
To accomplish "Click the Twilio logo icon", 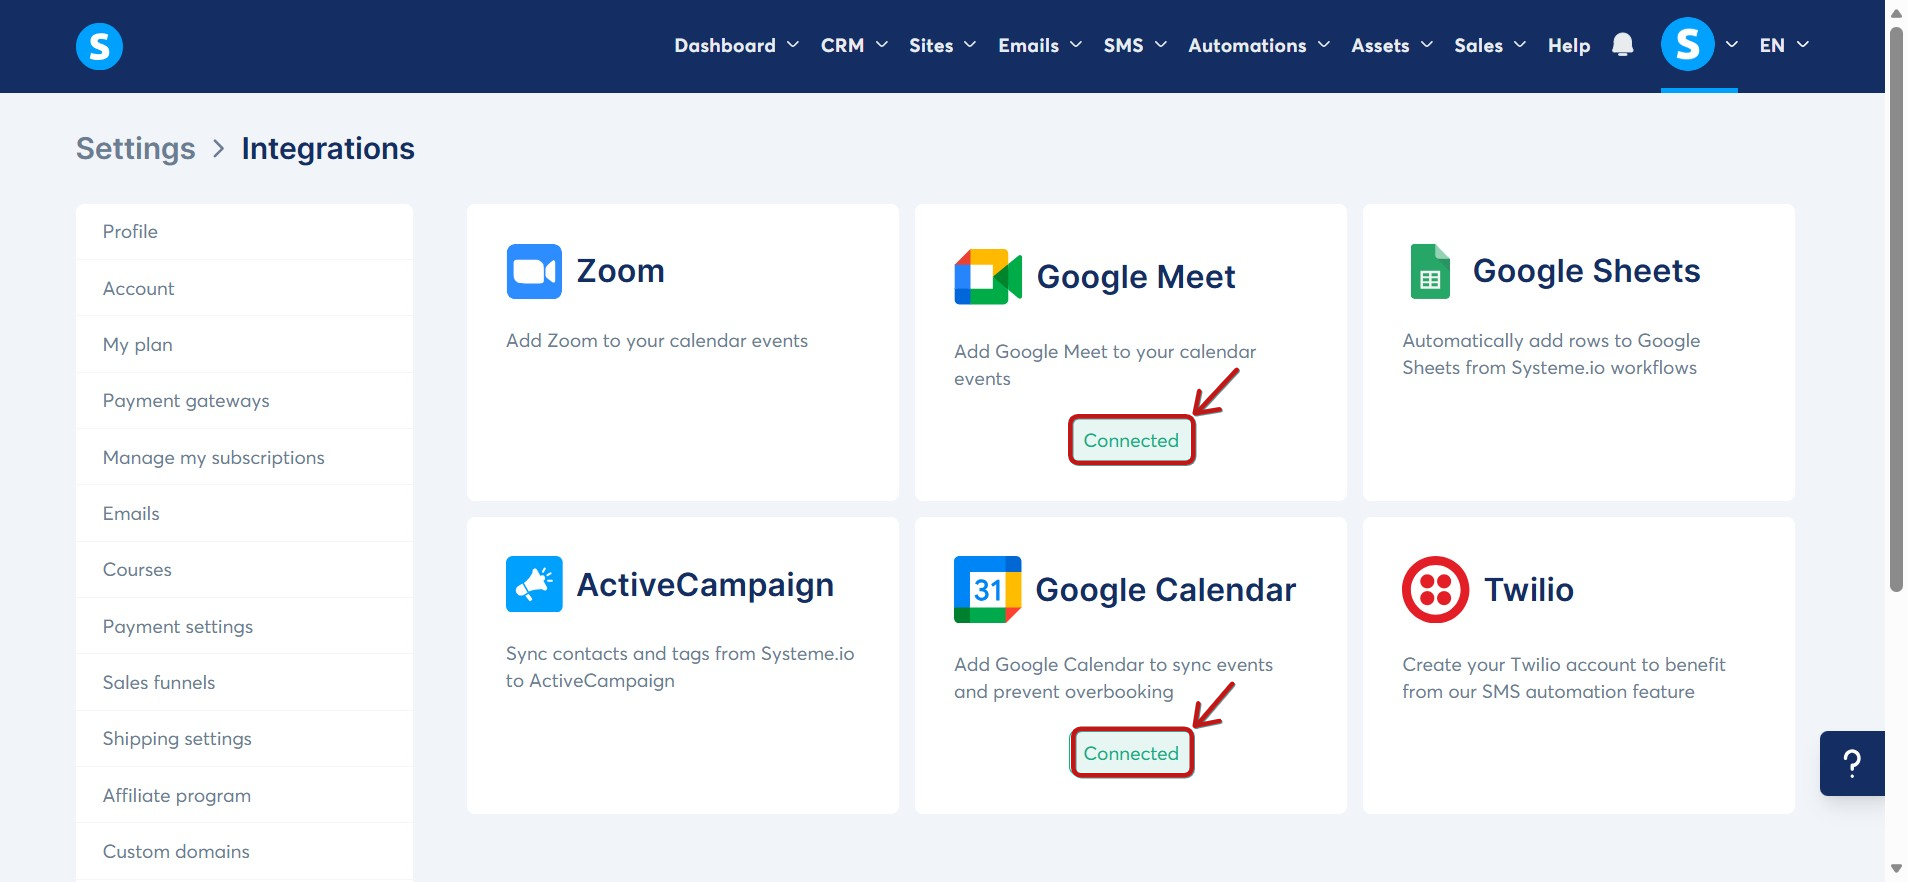I will point(1435,590).
